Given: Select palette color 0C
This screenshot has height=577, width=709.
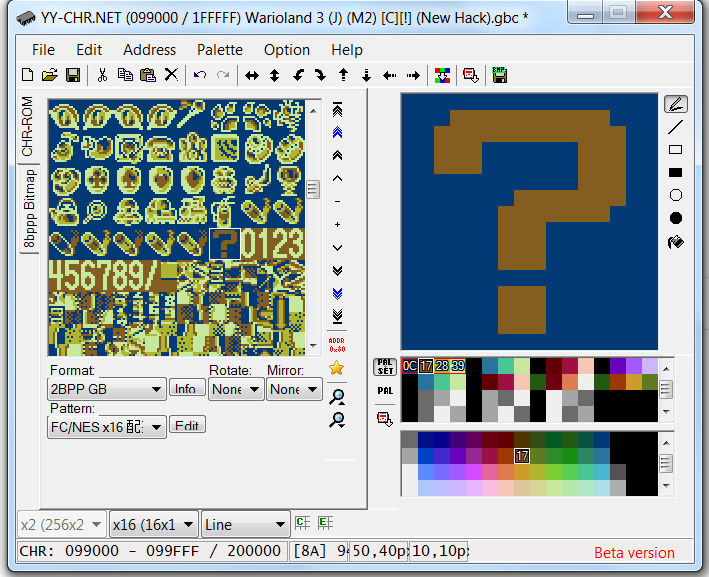Looking at the screenshot, I should coord(410,366).
